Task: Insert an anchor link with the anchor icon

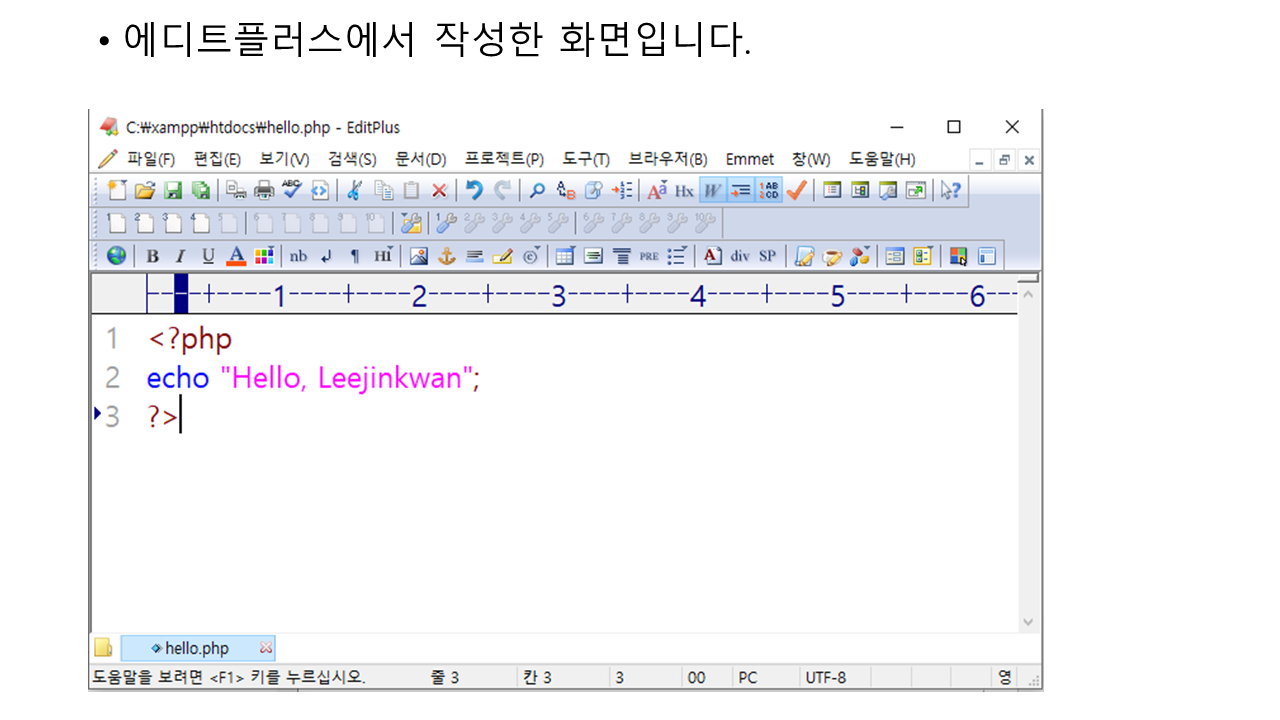Action: [x=447, y=256]
